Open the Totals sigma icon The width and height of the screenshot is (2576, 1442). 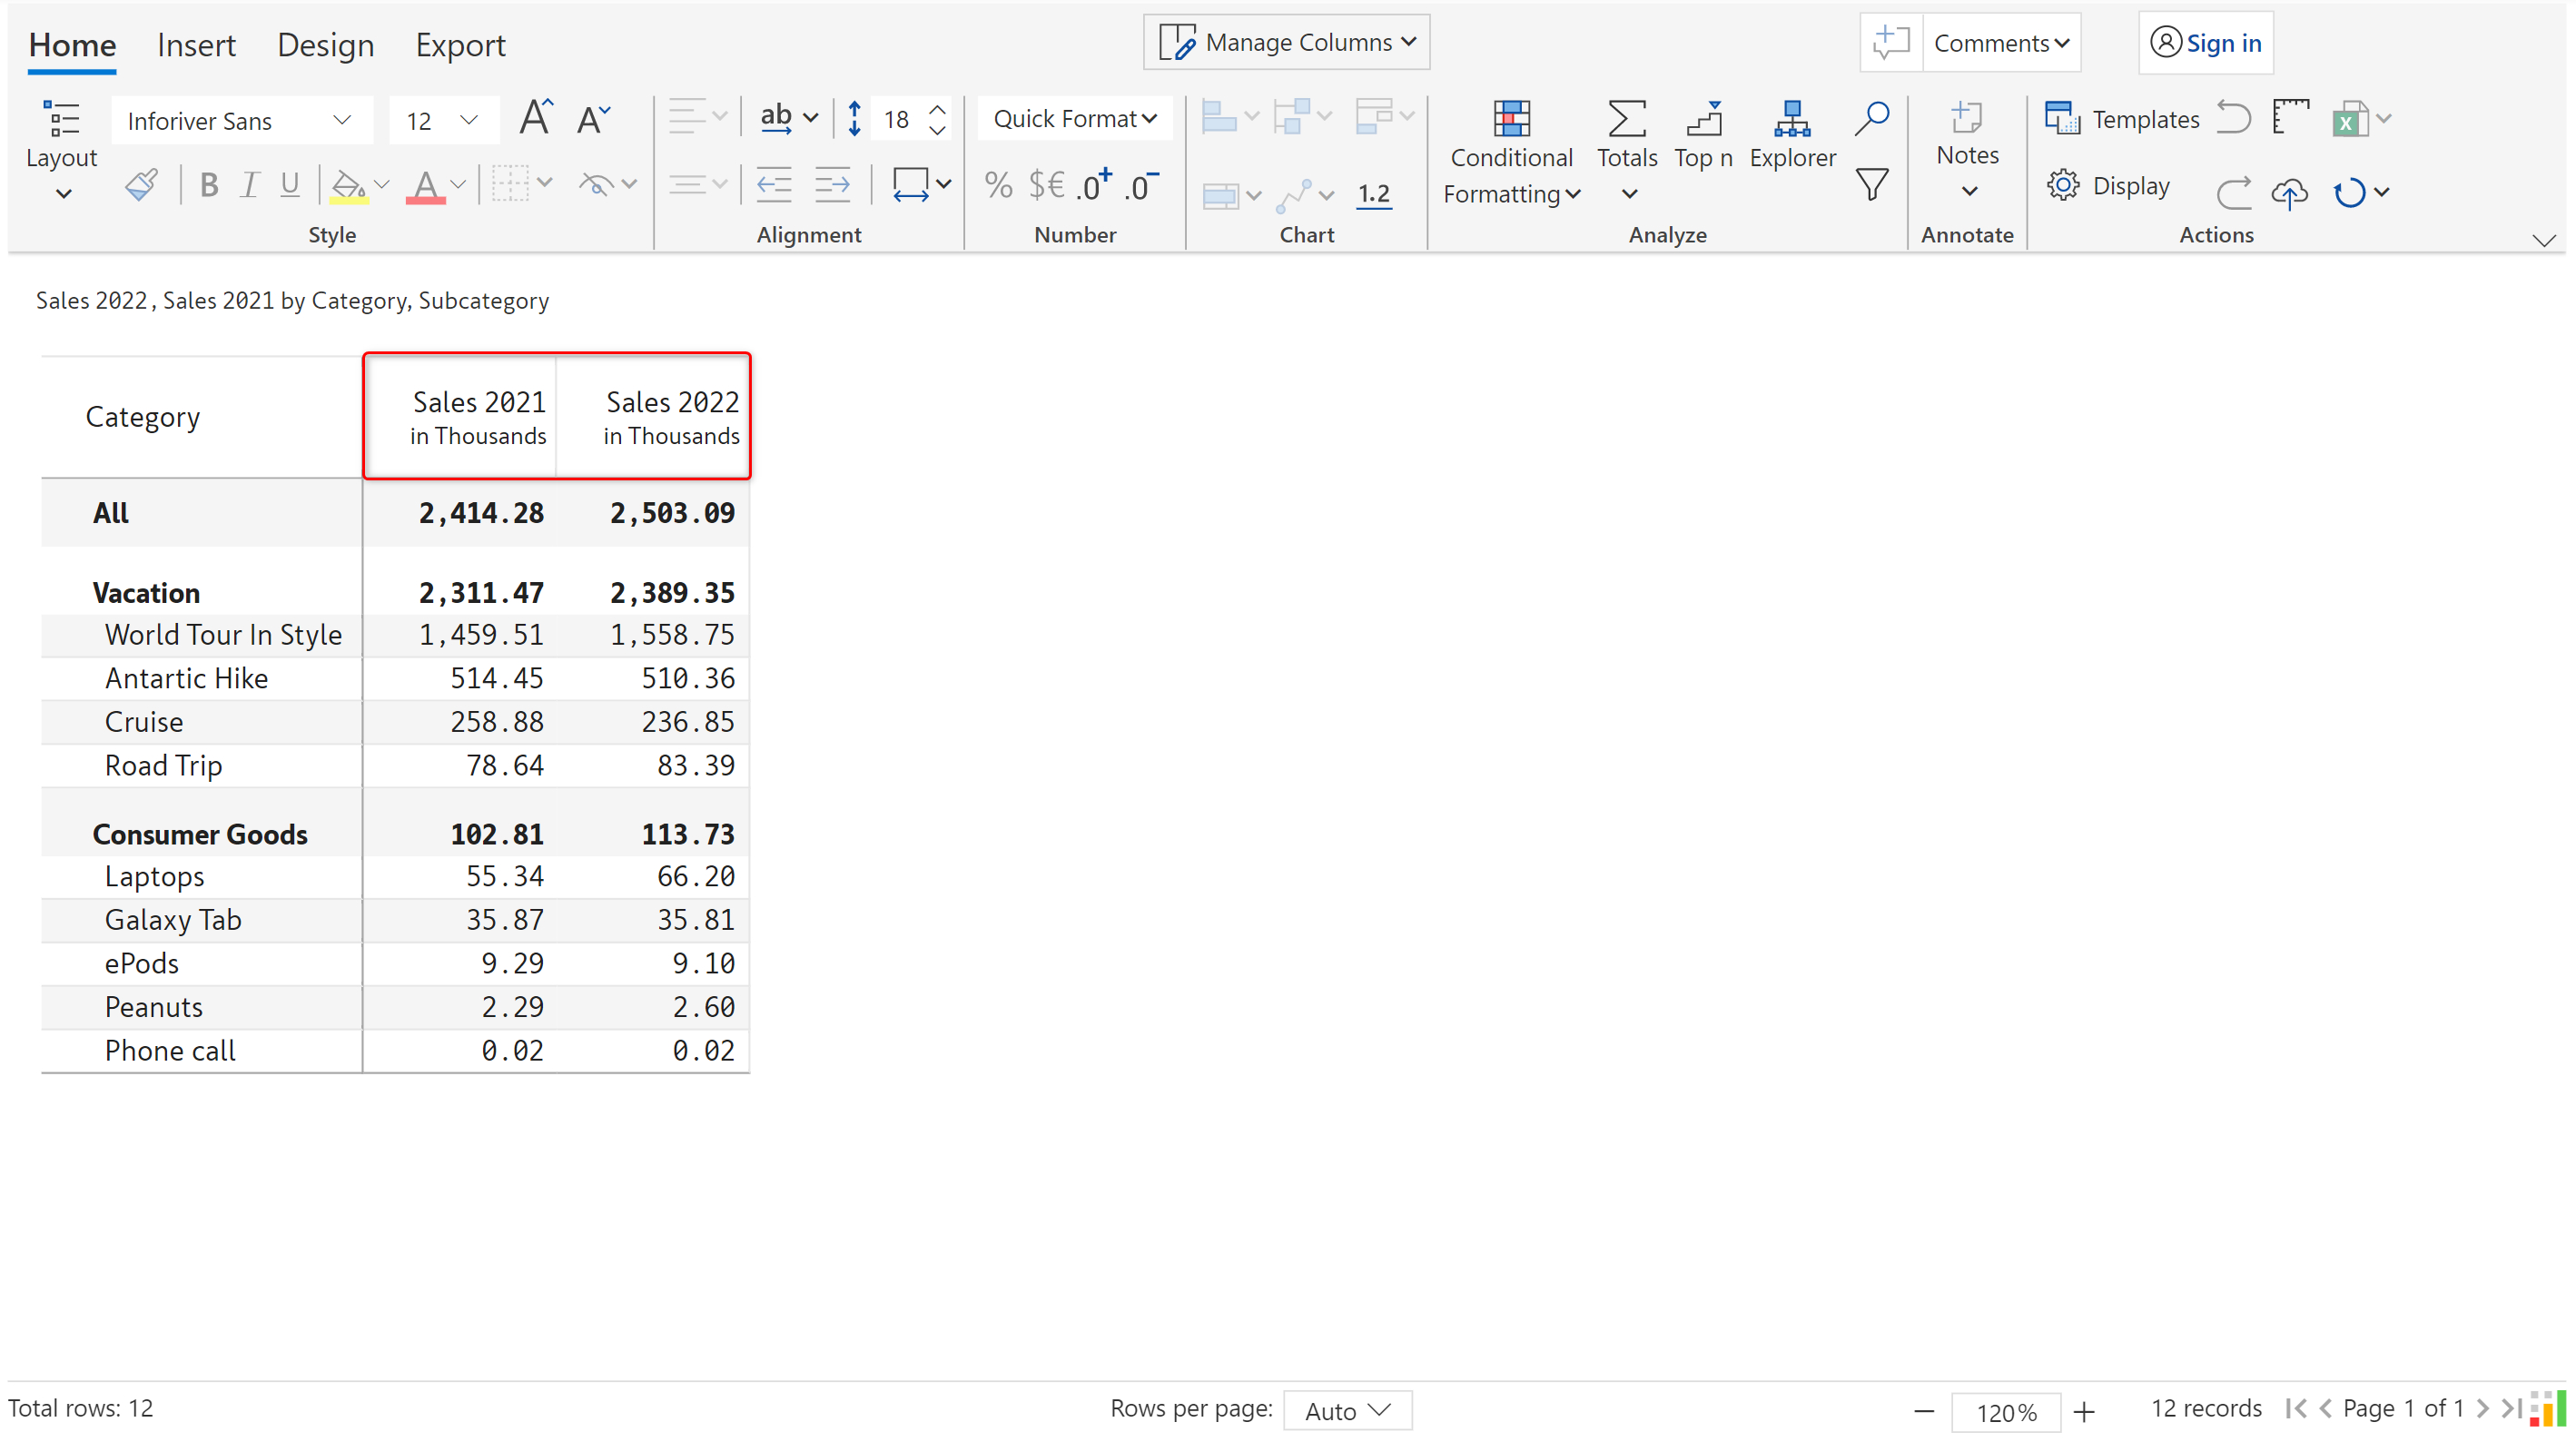pyautogui.click(x=1627, y=118)
